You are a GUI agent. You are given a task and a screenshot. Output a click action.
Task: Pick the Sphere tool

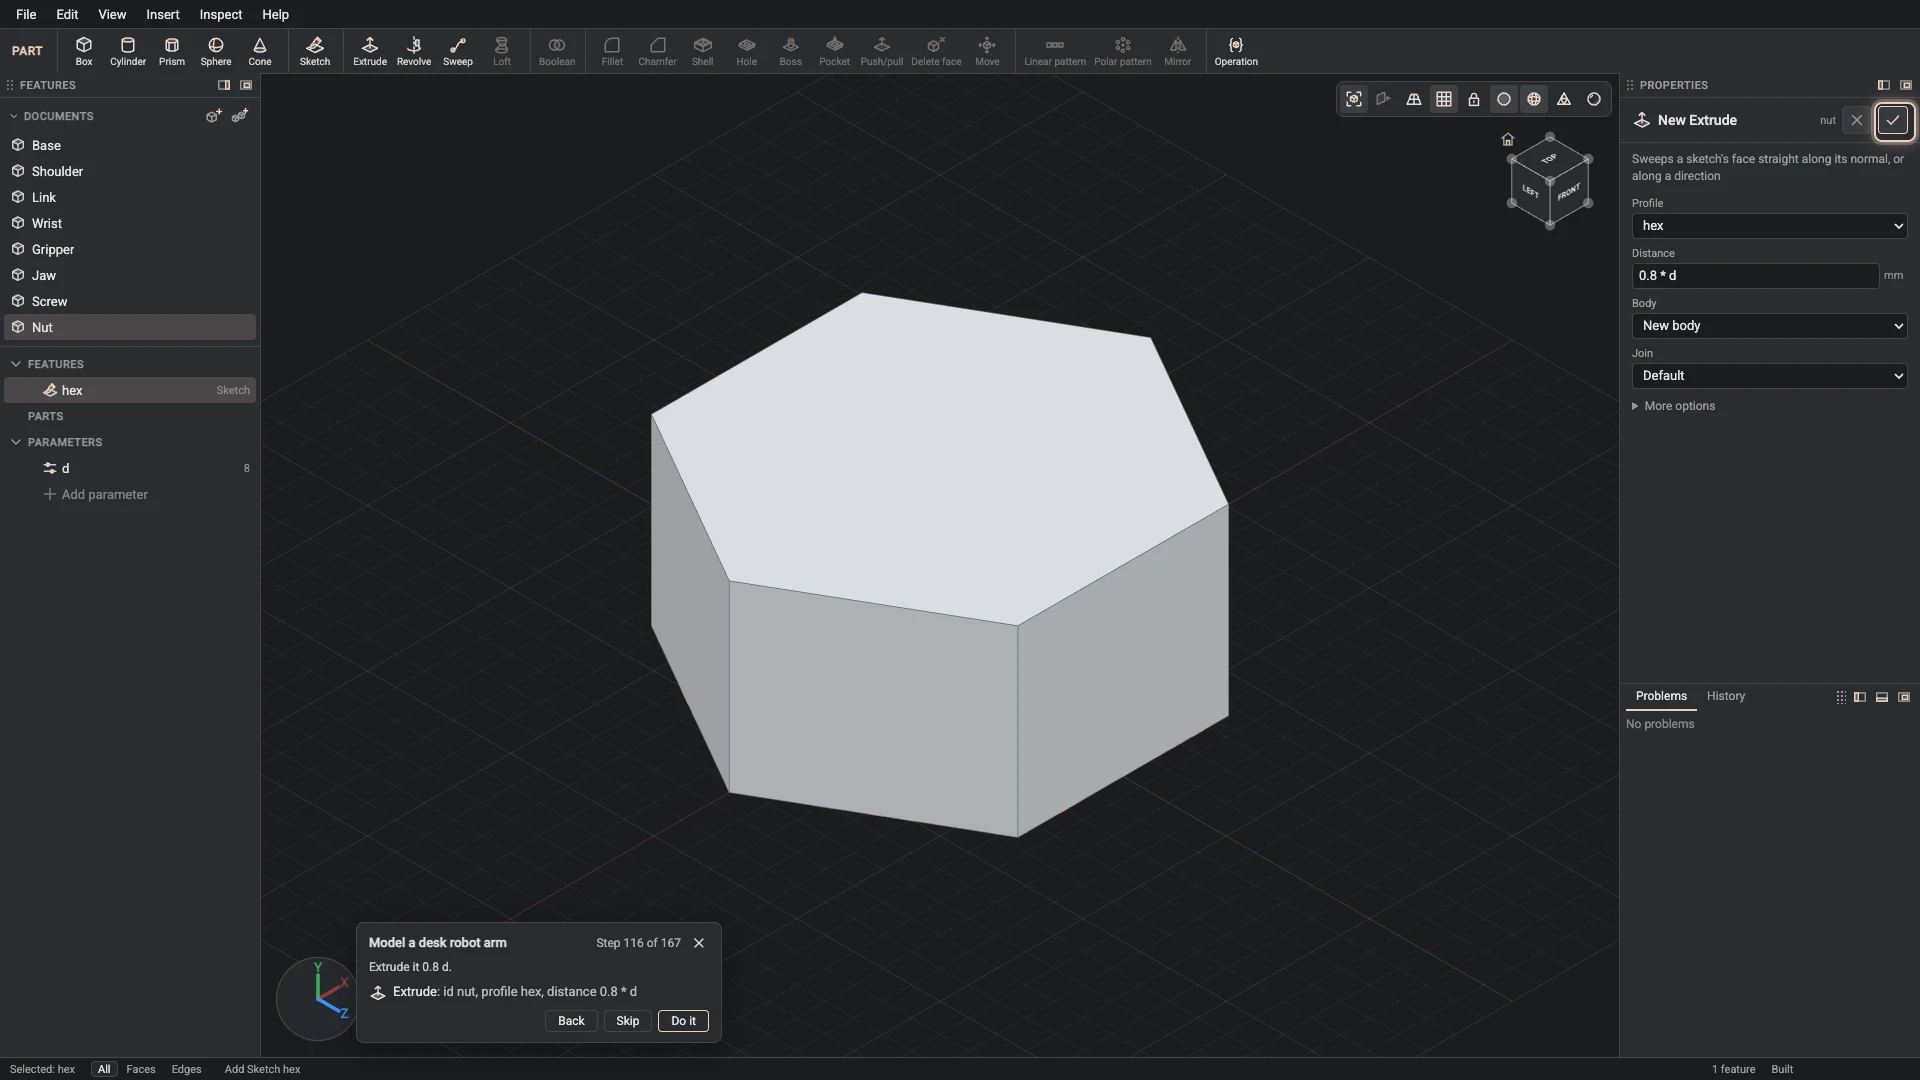coord(216,51)
